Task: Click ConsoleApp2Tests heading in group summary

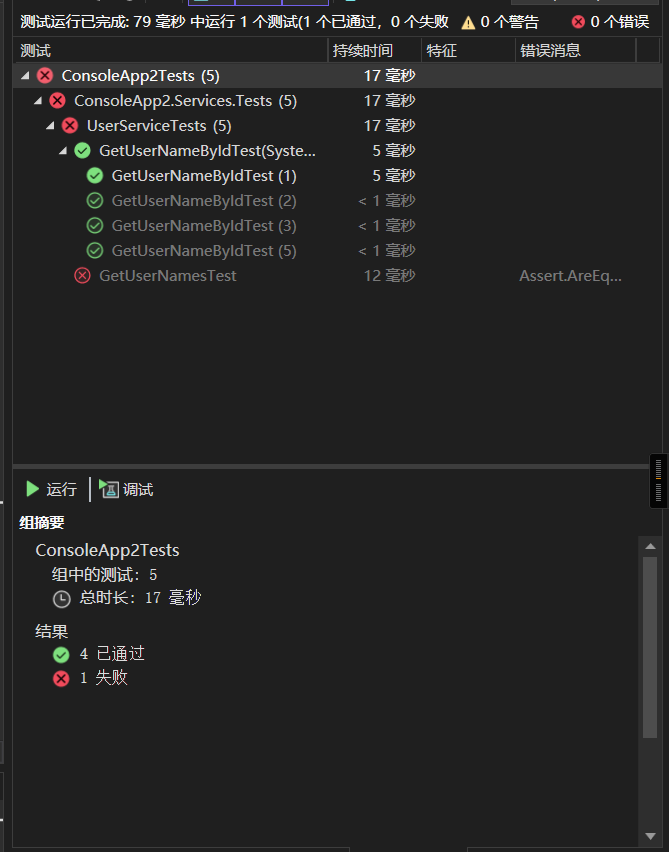Action: pyautogui.click(x=107, y=550)
